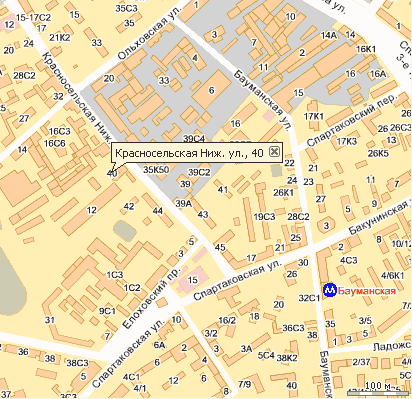Click the building labeled 1С3
The height and width of the screenshot is (399, 412).
click(x=115, y=275)
